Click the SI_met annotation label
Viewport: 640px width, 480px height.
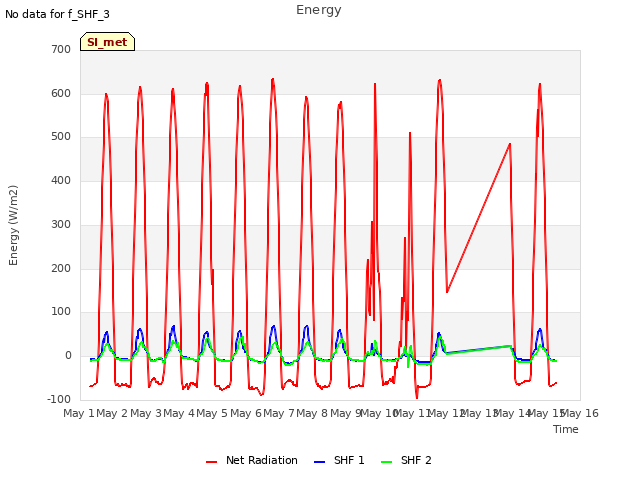pos(107,42)
